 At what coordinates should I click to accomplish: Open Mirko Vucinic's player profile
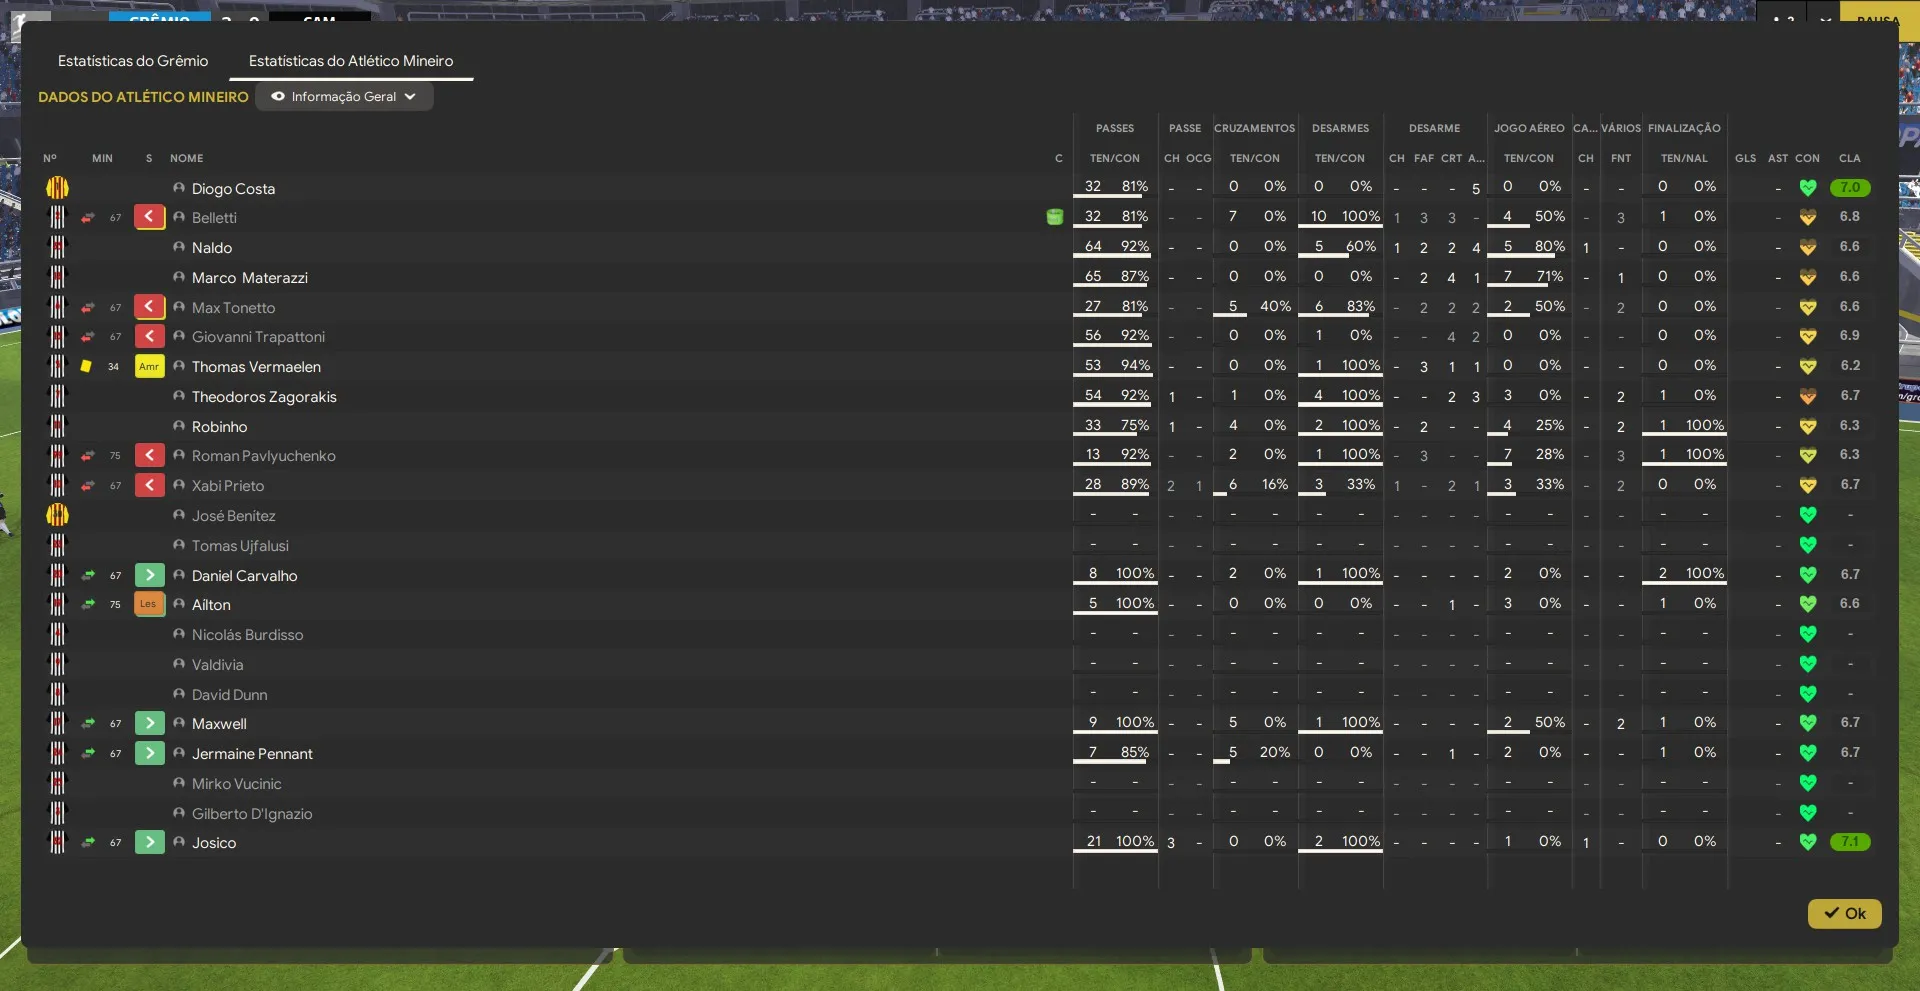point(236,784)
